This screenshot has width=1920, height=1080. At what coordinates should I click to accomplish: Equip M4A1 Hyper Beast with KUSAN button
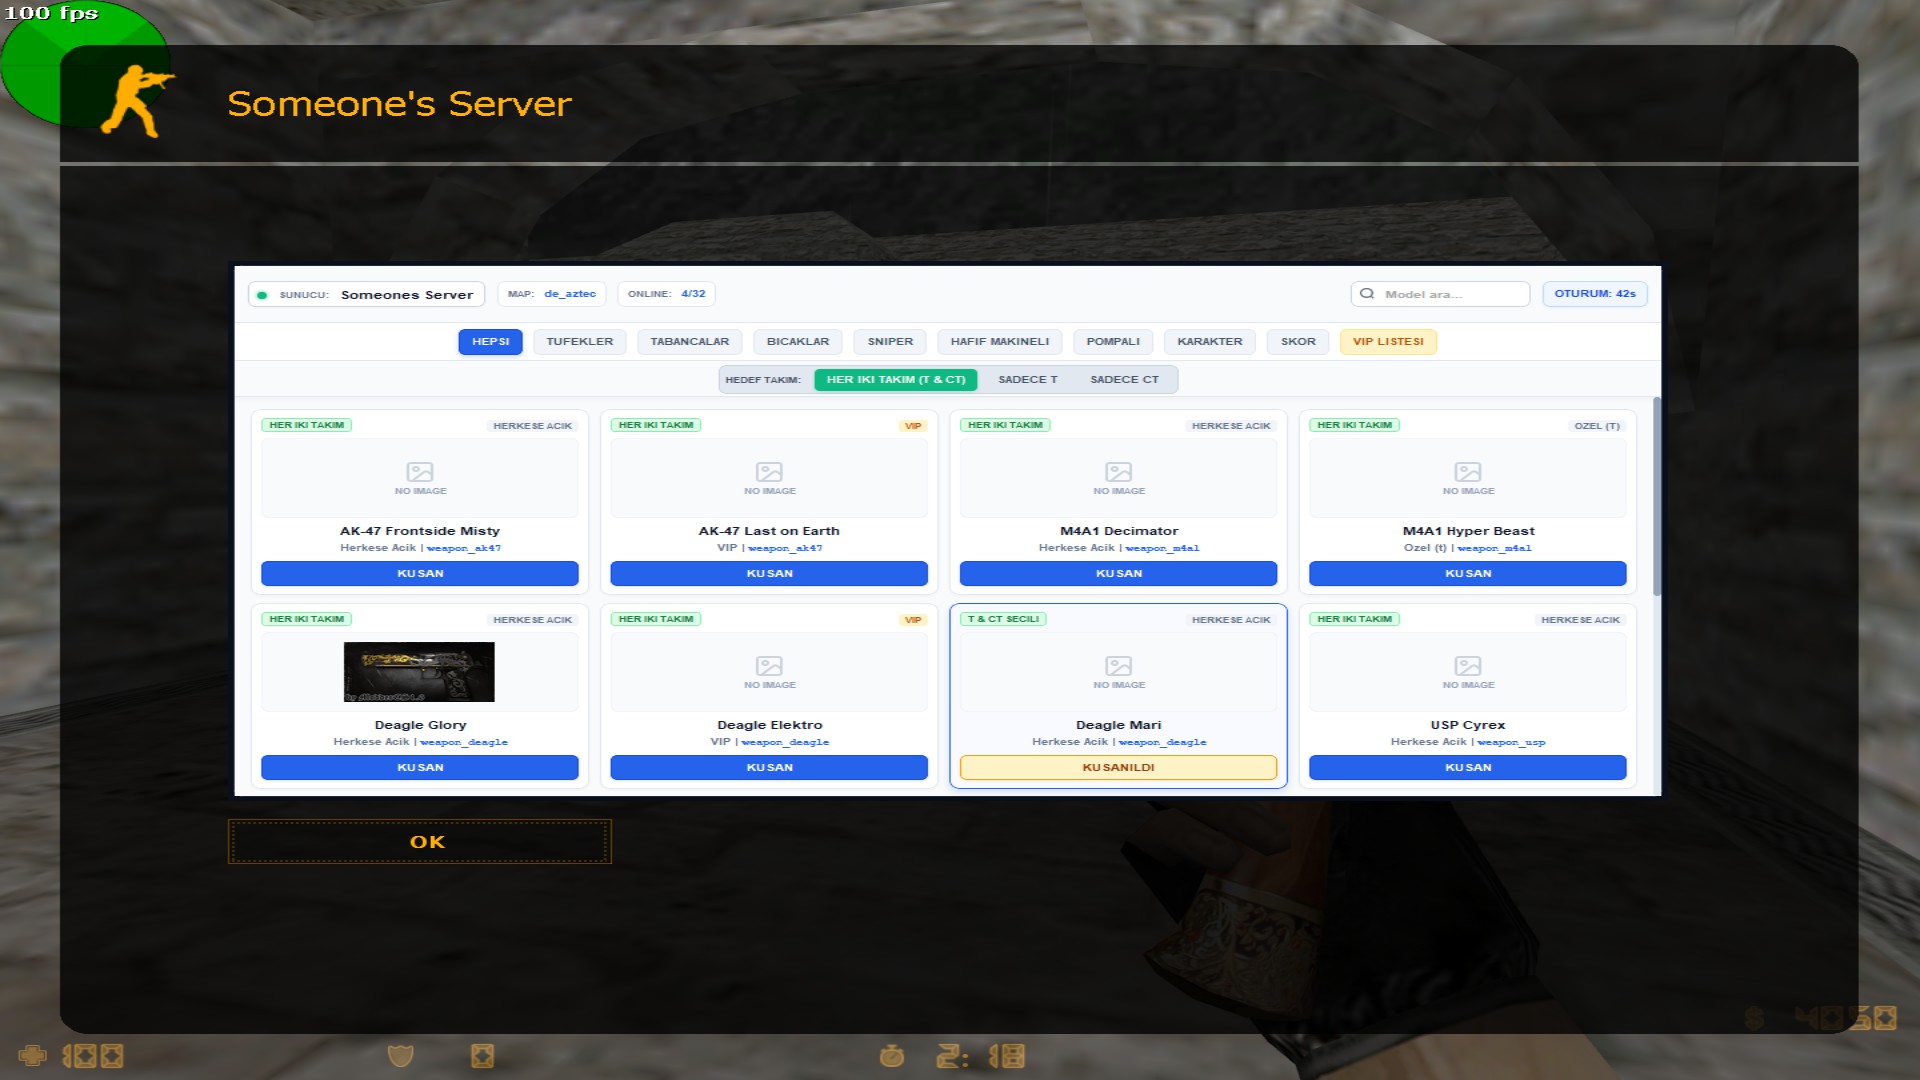[x=1468, y=574]
